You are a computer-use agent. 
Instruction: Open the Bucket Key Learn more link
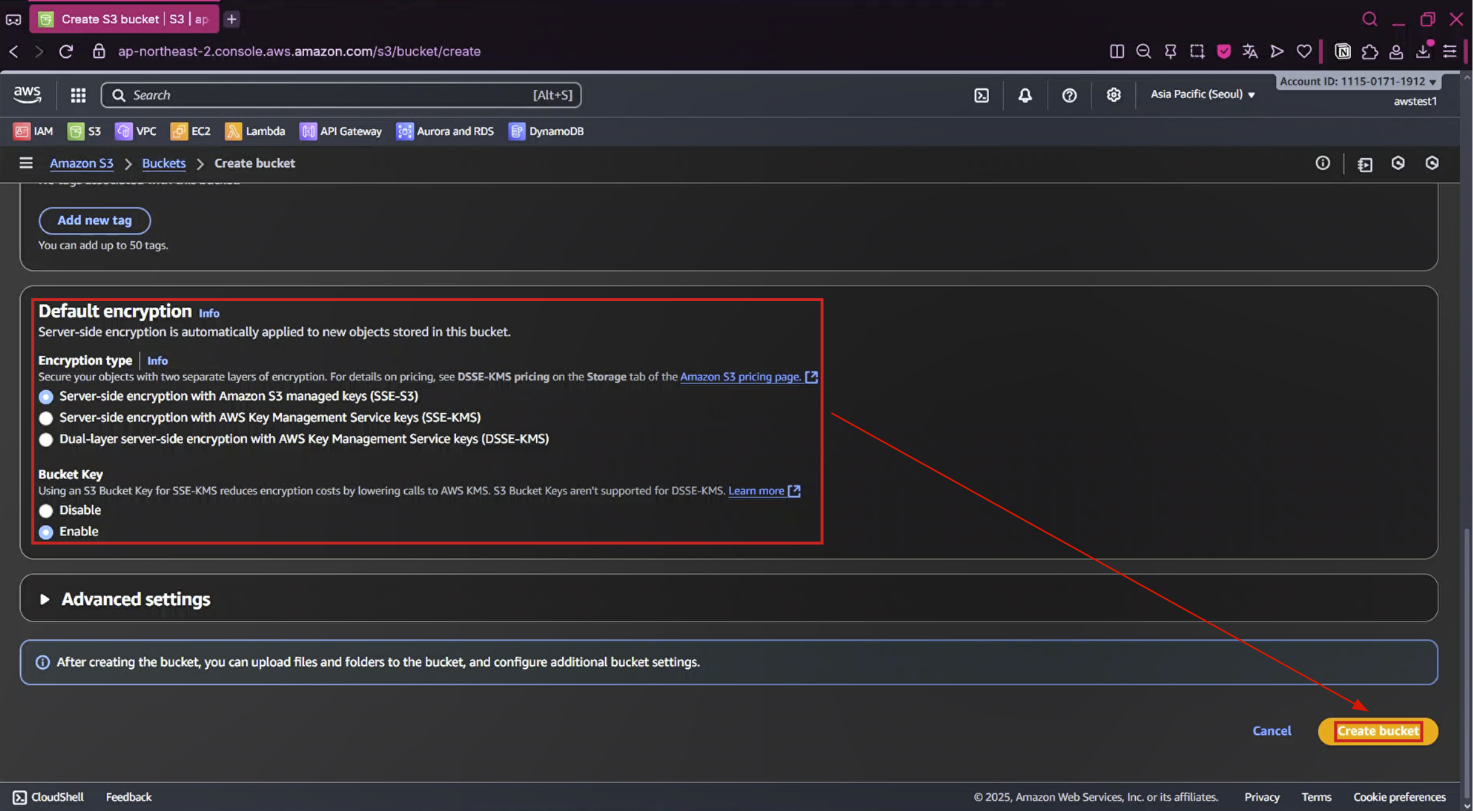coord(764,491)
